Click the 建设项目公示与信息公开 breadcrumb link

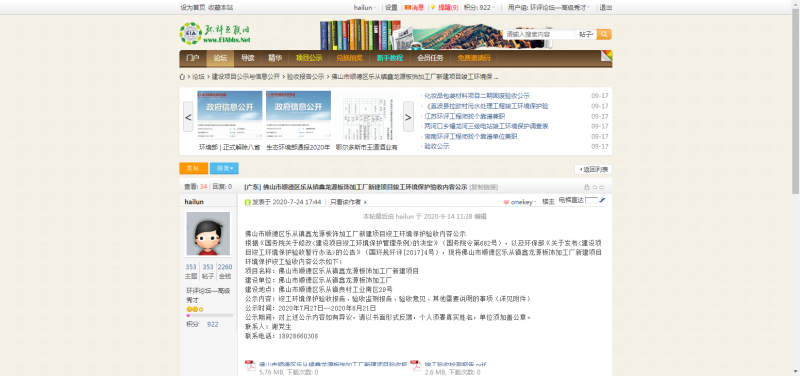[x=246, y=77]
